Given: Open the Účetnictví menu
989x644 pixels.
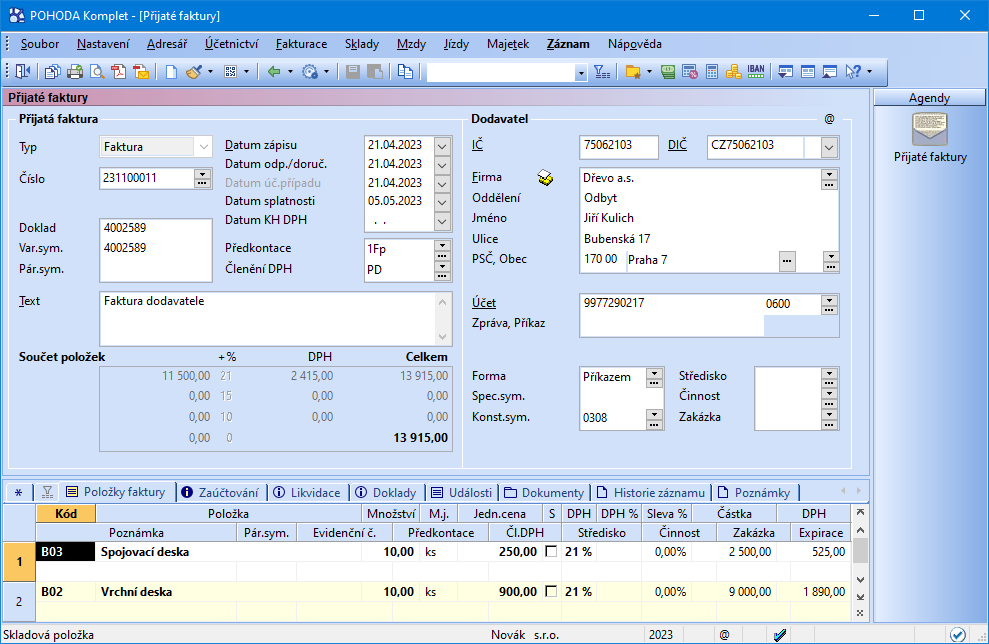Looking at the screenshot, I should tap(231, 44).
